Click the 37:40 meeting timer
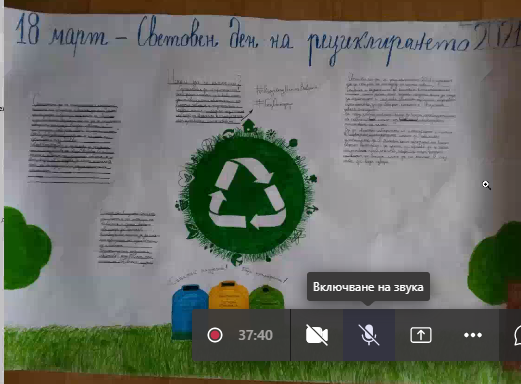The image size is (521, 384). coord(255,335)
